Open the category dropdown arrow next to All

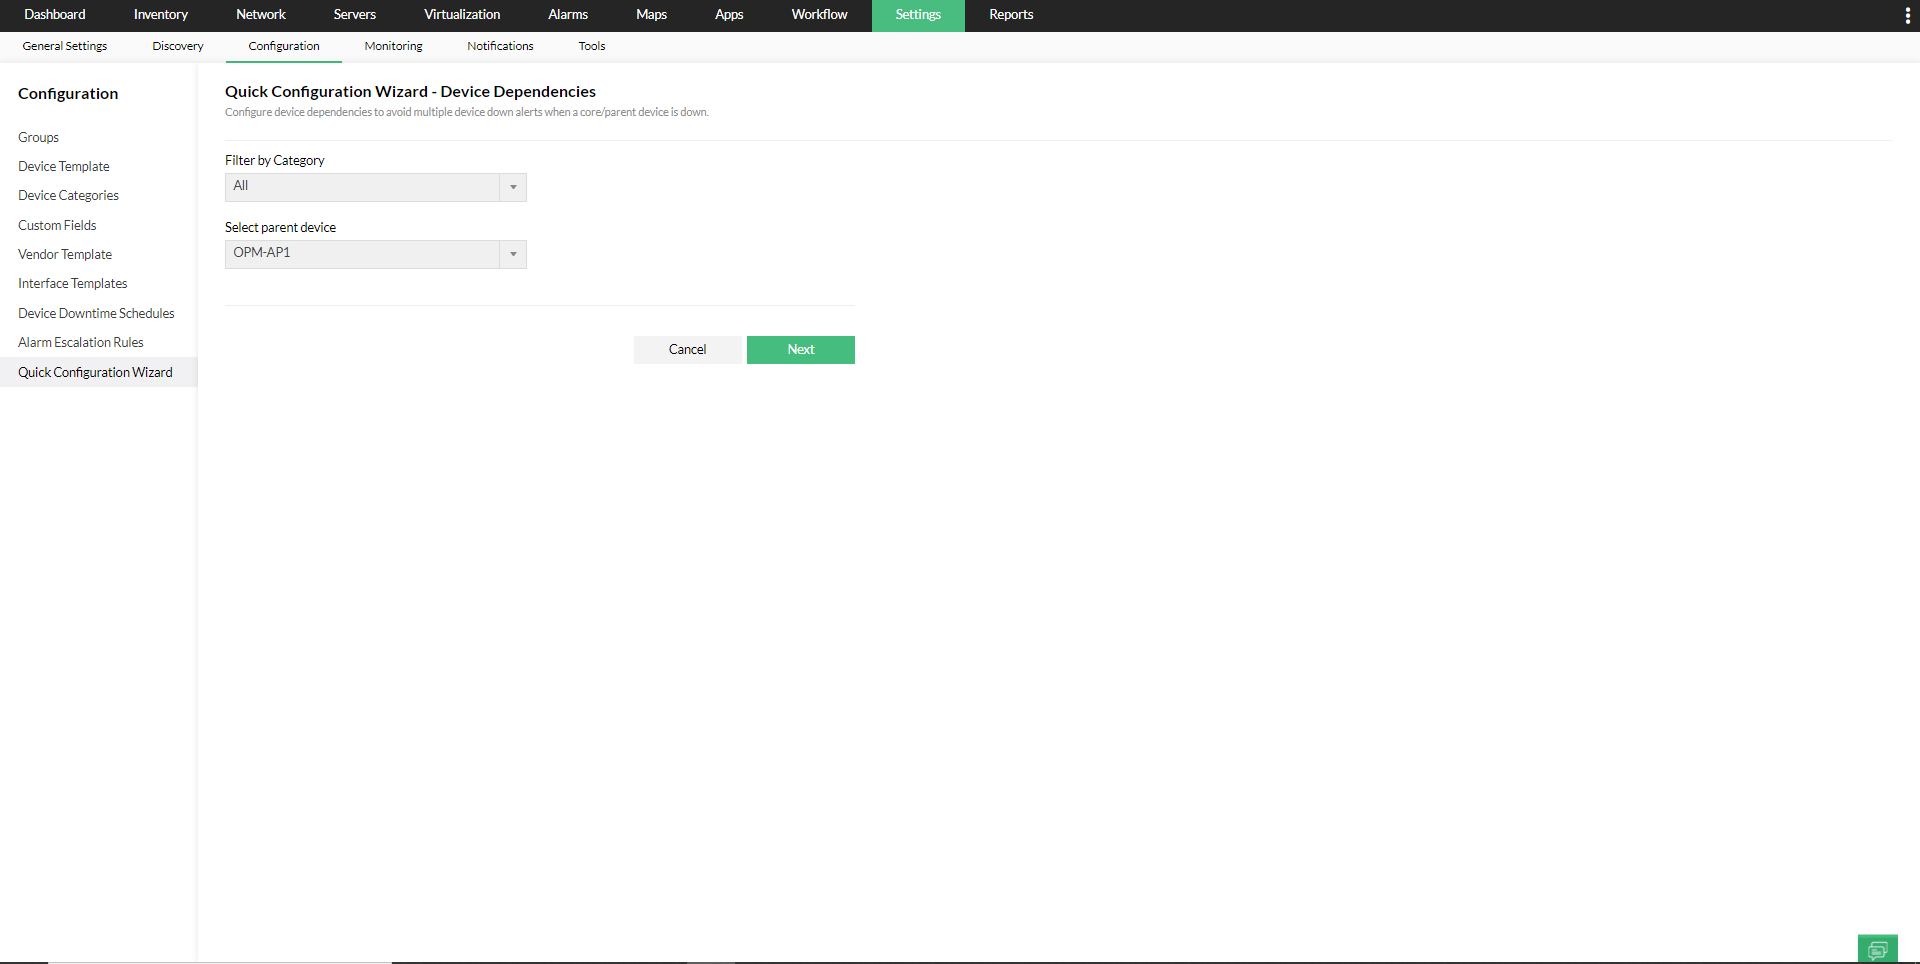coord(513,187)
